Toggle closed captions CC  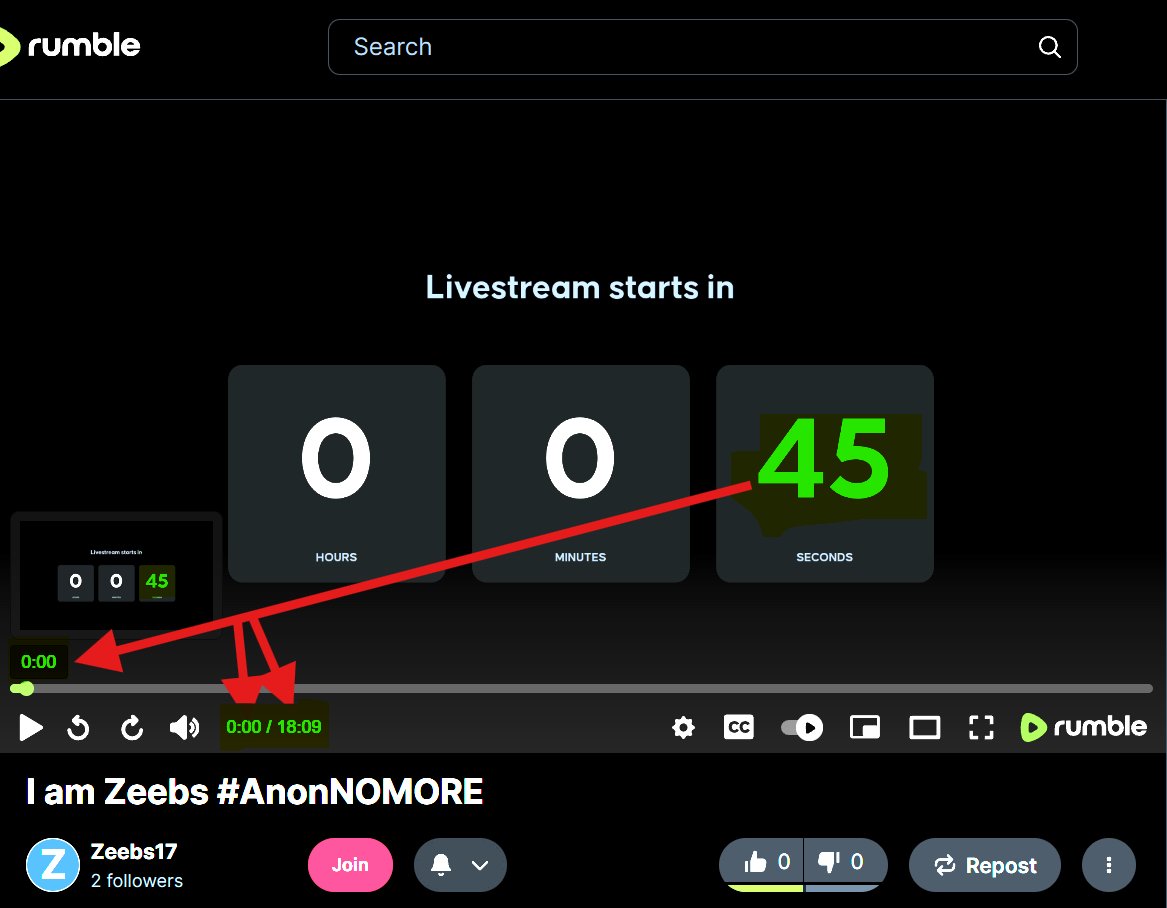pos(739,727)
